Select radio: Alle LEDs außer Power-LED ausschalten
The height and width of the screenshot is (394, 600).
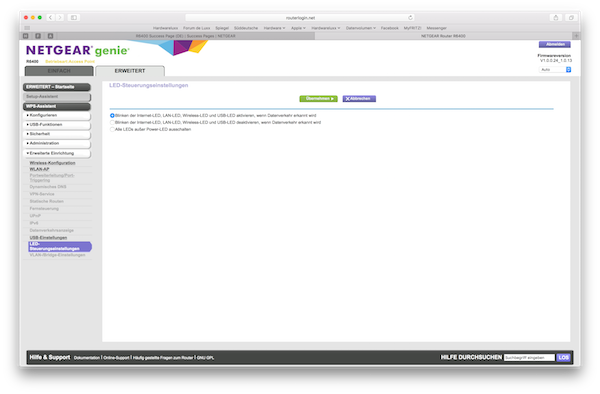click(112, 129)
